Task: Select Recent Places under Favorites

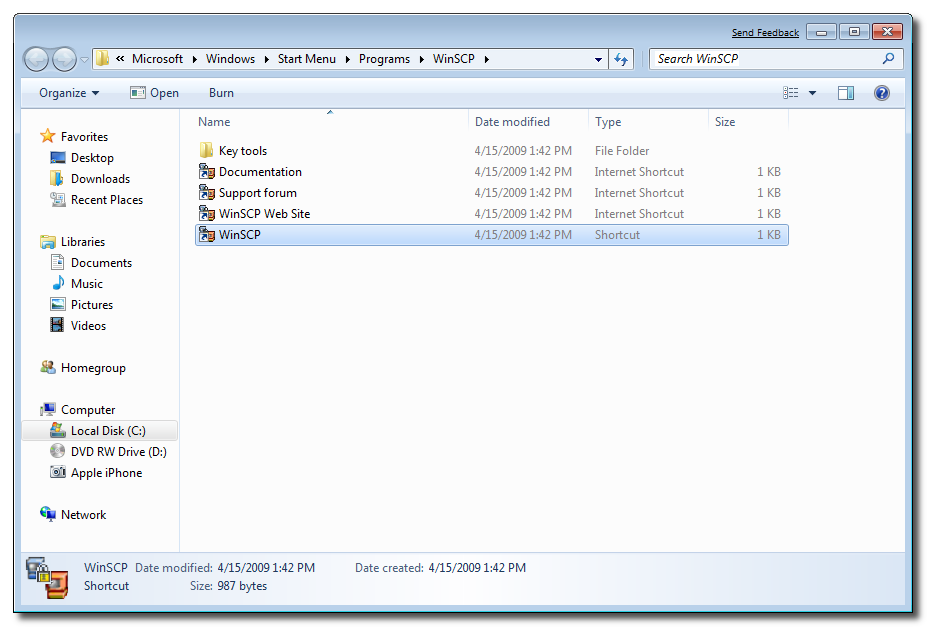Action: tap(107, 200)
